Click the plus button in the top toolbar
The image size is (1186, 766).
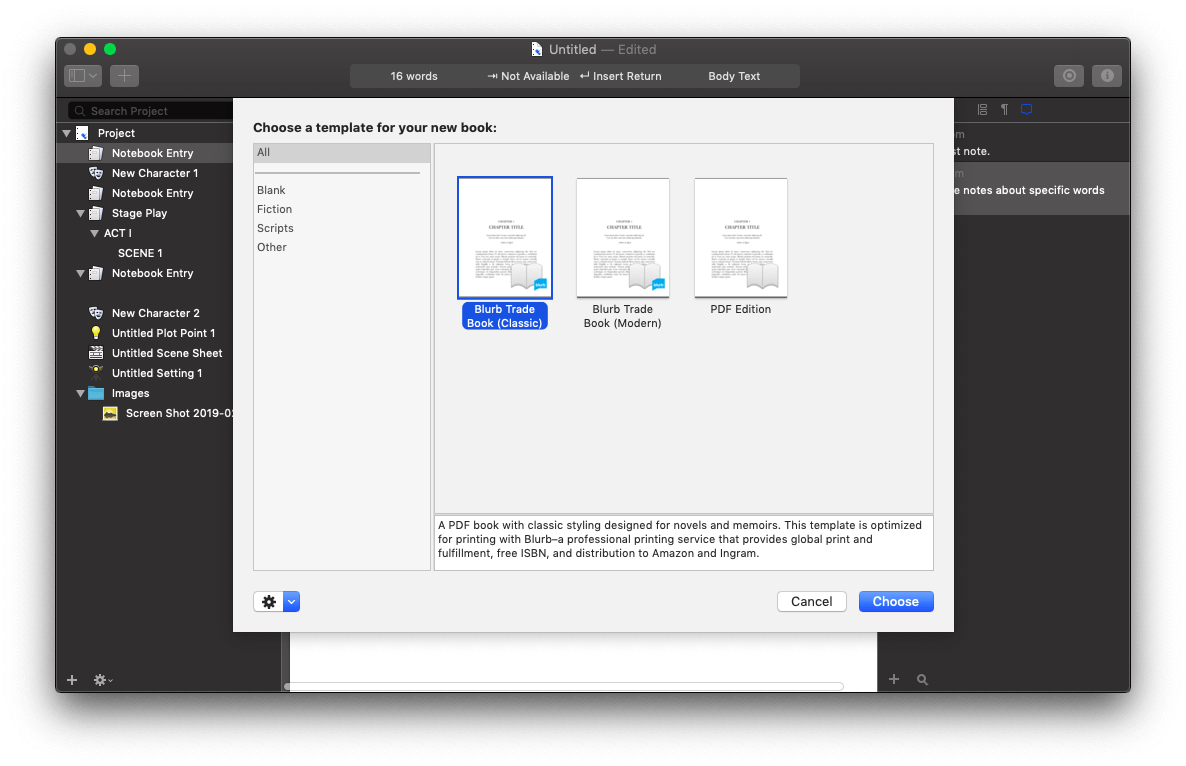[x=124, y=76]
